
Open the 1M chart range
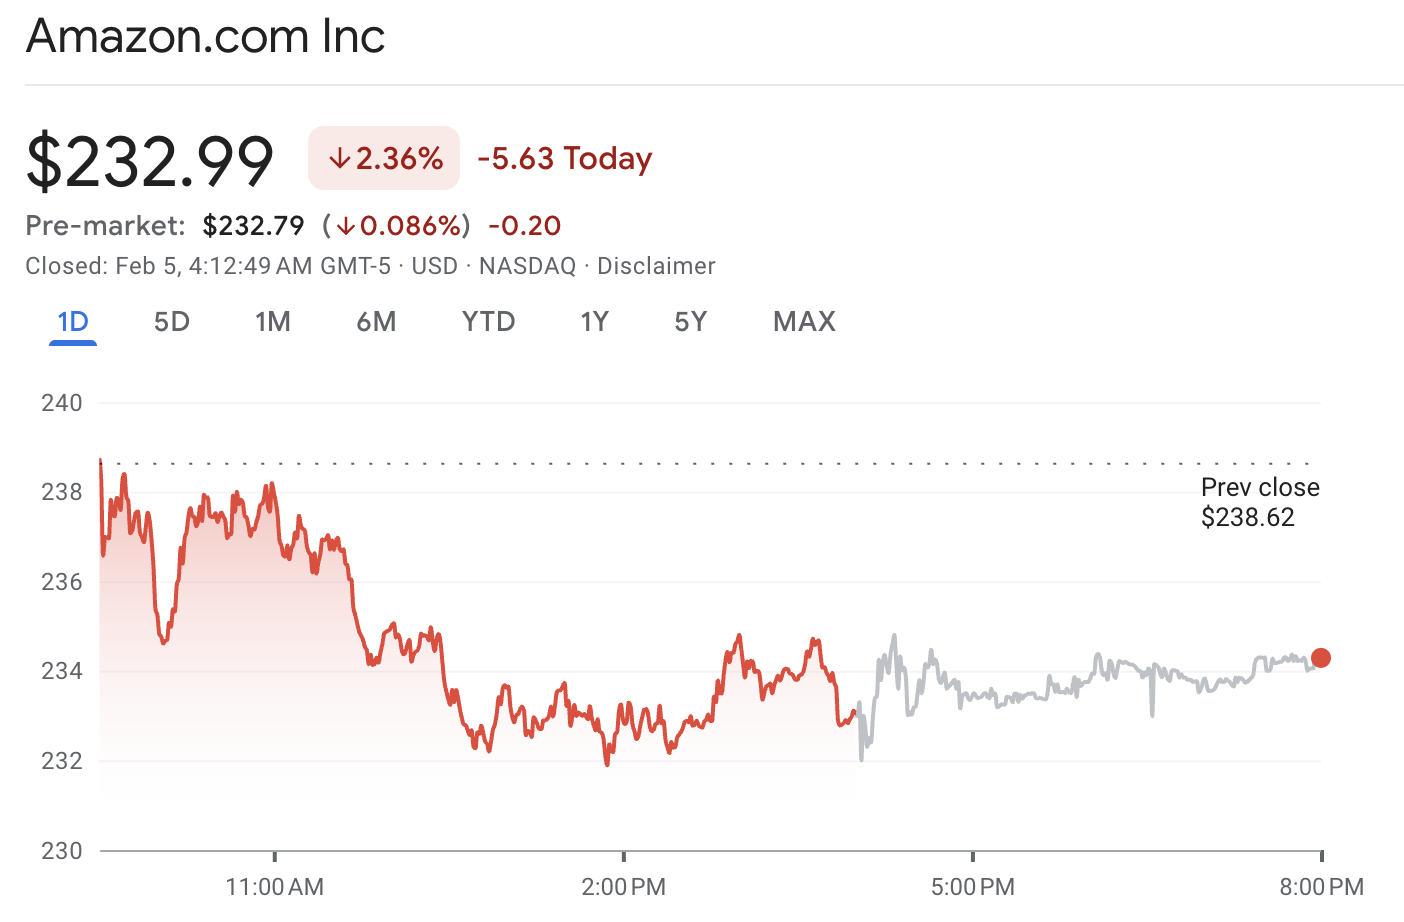[x=272, y=322]
